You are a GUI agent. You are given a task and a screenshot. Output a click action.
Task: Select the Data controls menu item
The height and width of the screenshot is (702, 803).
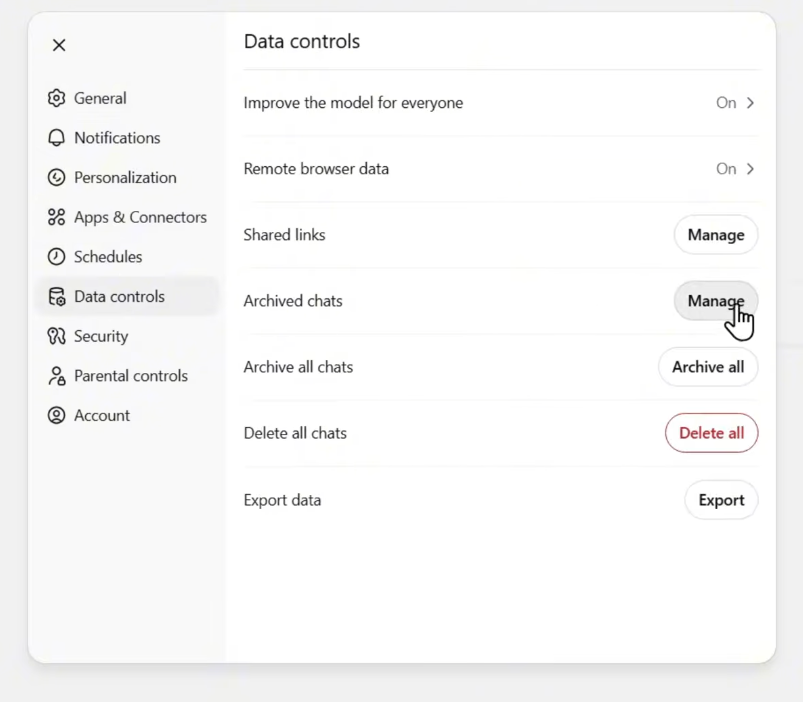coord(119,297)
